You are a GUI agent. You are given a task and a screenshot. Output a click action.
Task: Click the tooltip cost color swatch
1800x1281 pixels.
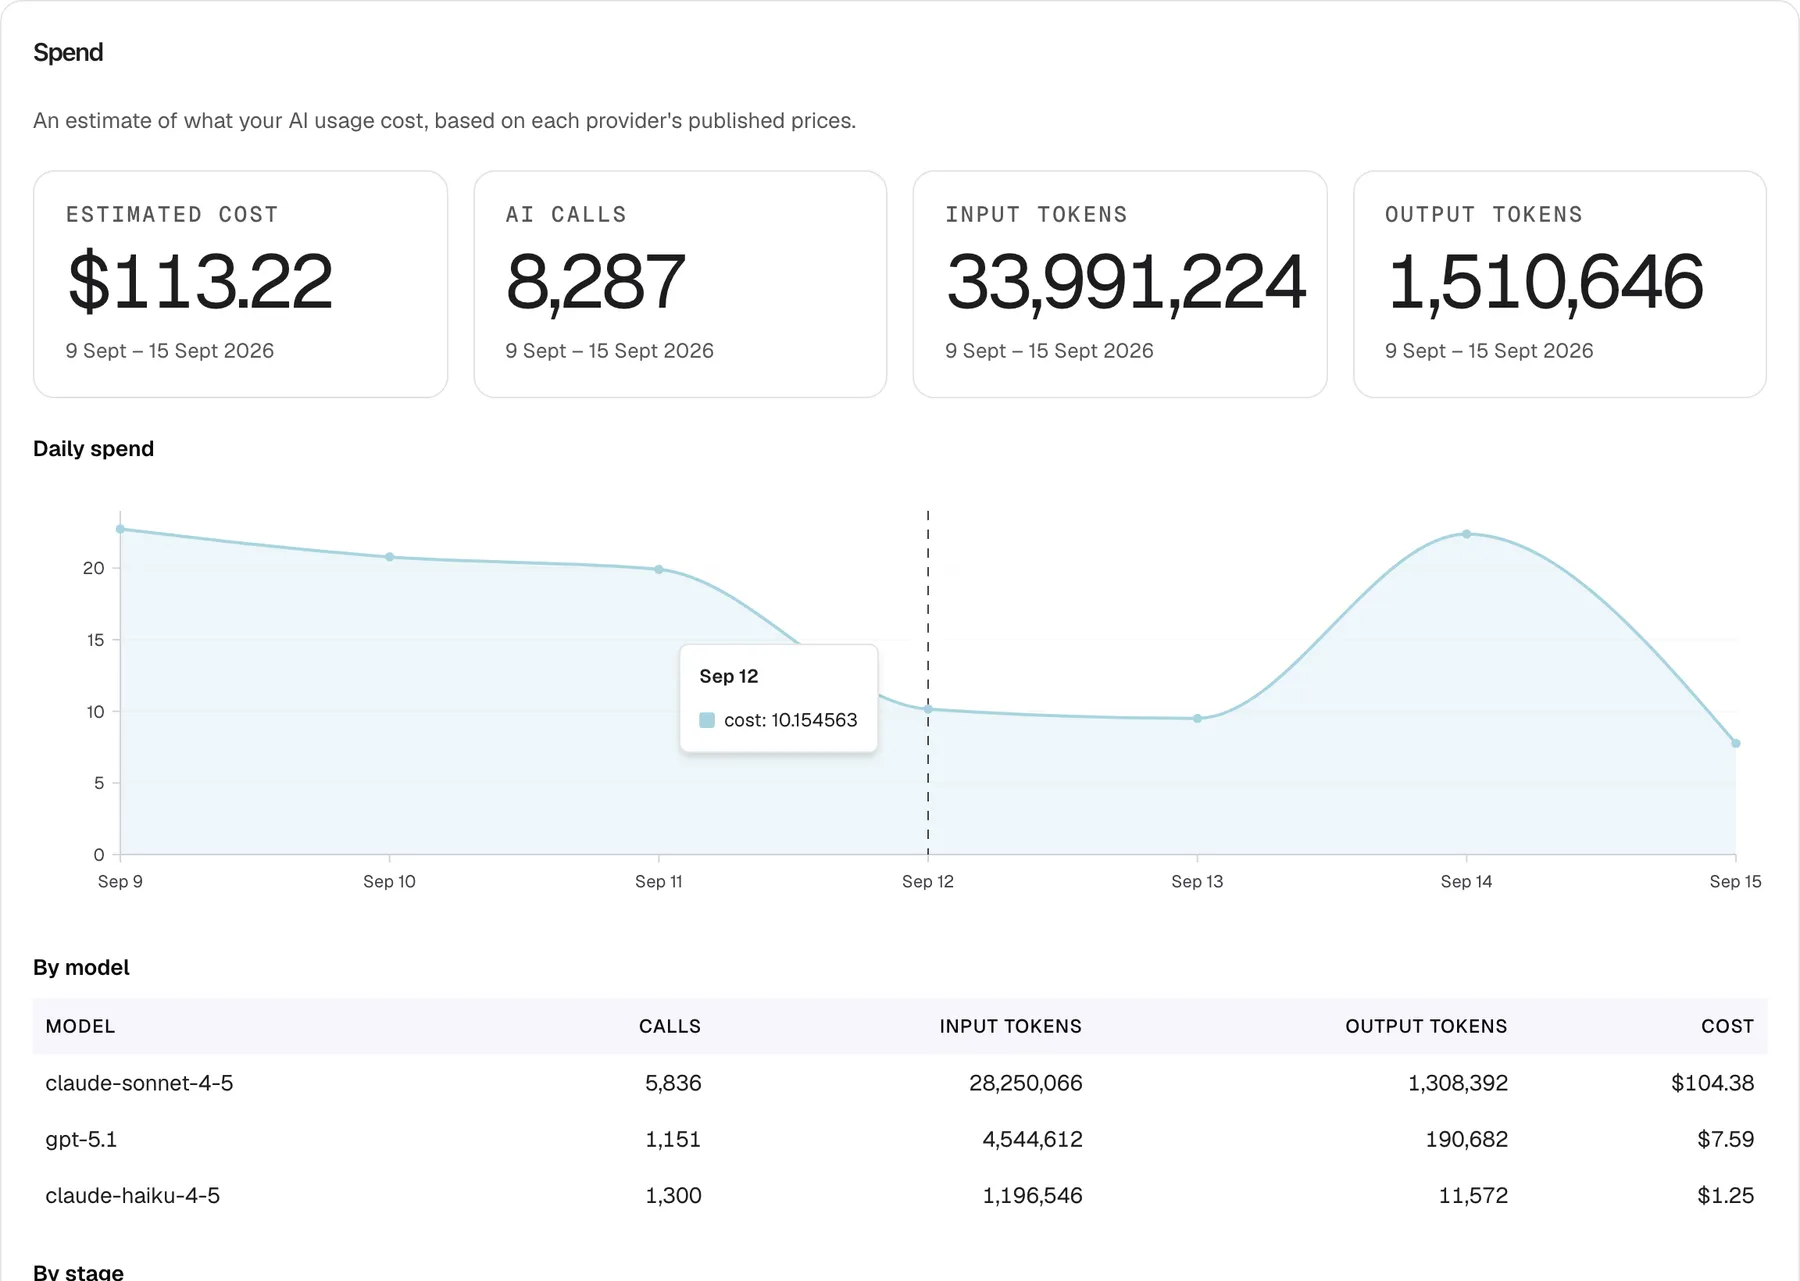click(x=707, y=720)
